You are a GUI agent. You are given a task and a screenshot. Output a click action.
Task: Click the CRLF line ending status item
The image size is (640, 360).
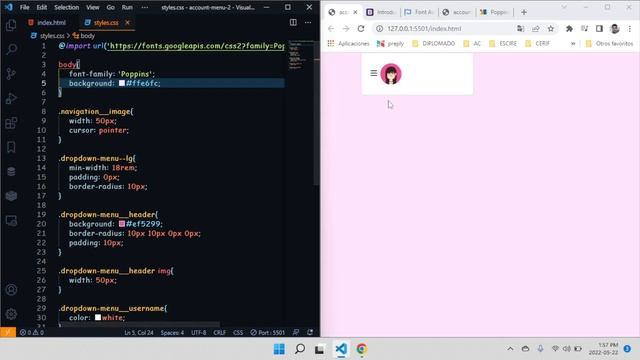[220, 333]
